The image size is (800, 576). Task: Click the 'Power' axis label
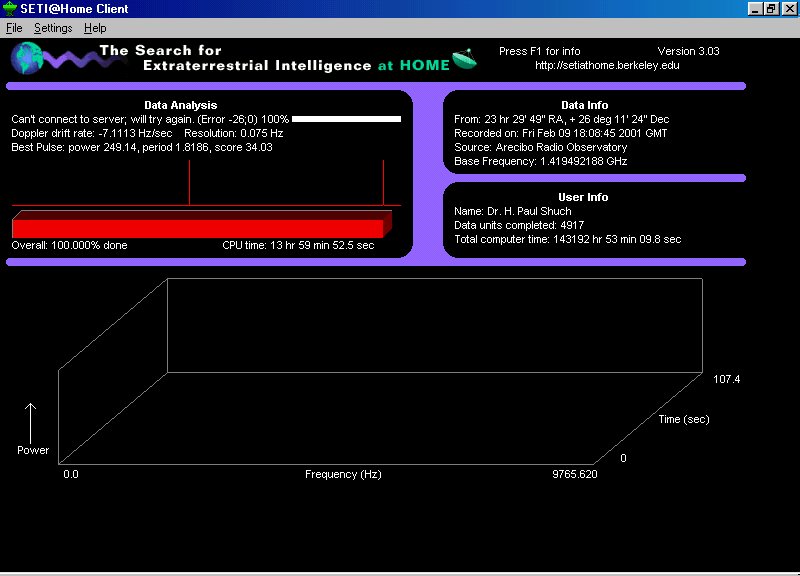pyautogui.click(x=33, y=450)
